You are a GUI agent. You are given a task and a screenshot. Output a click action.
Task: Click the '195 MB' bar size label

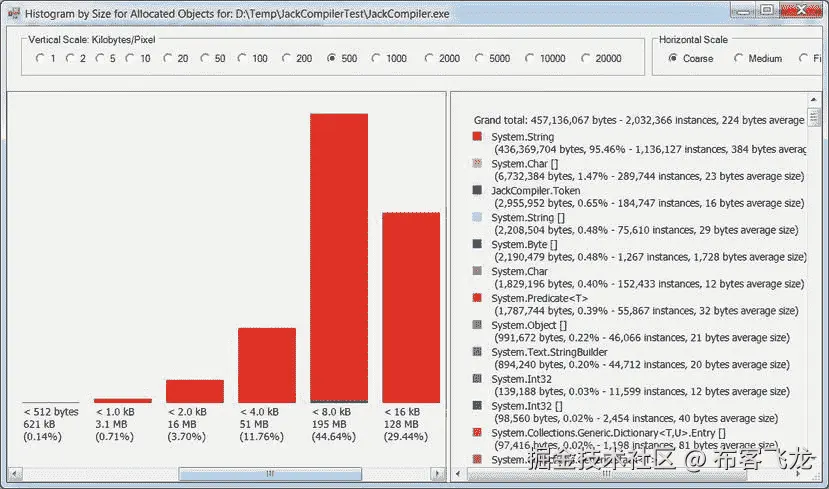pyautogui.click(x=329, y=425)
